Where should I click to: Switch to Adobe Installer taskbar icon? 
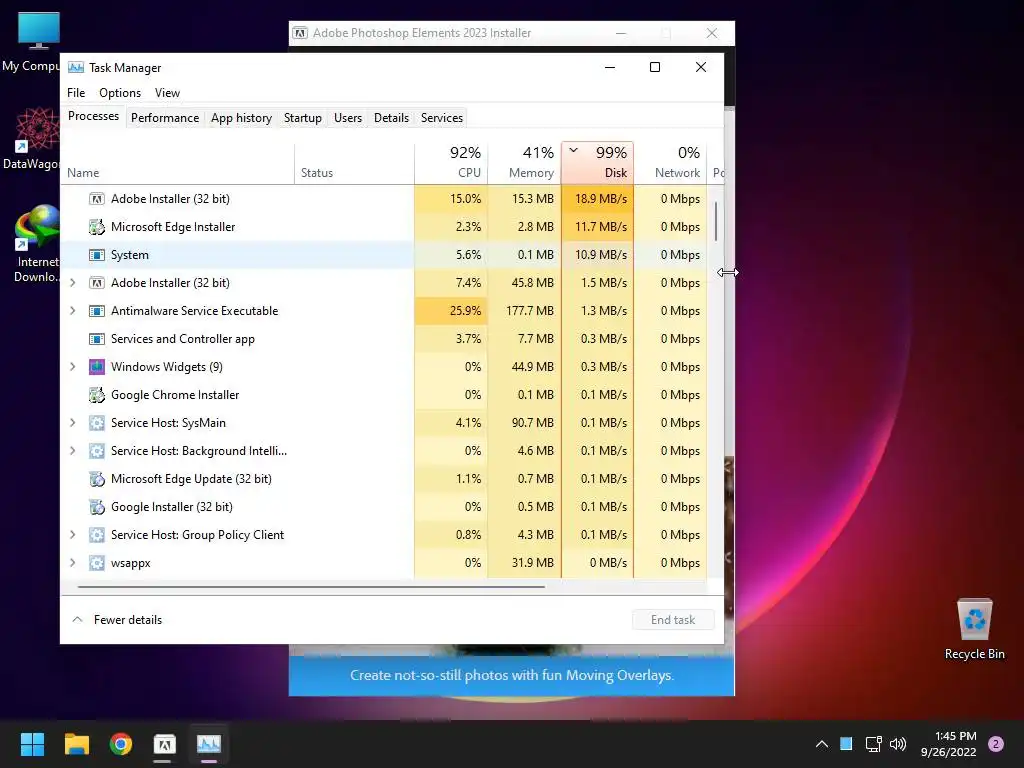point(165,744)
